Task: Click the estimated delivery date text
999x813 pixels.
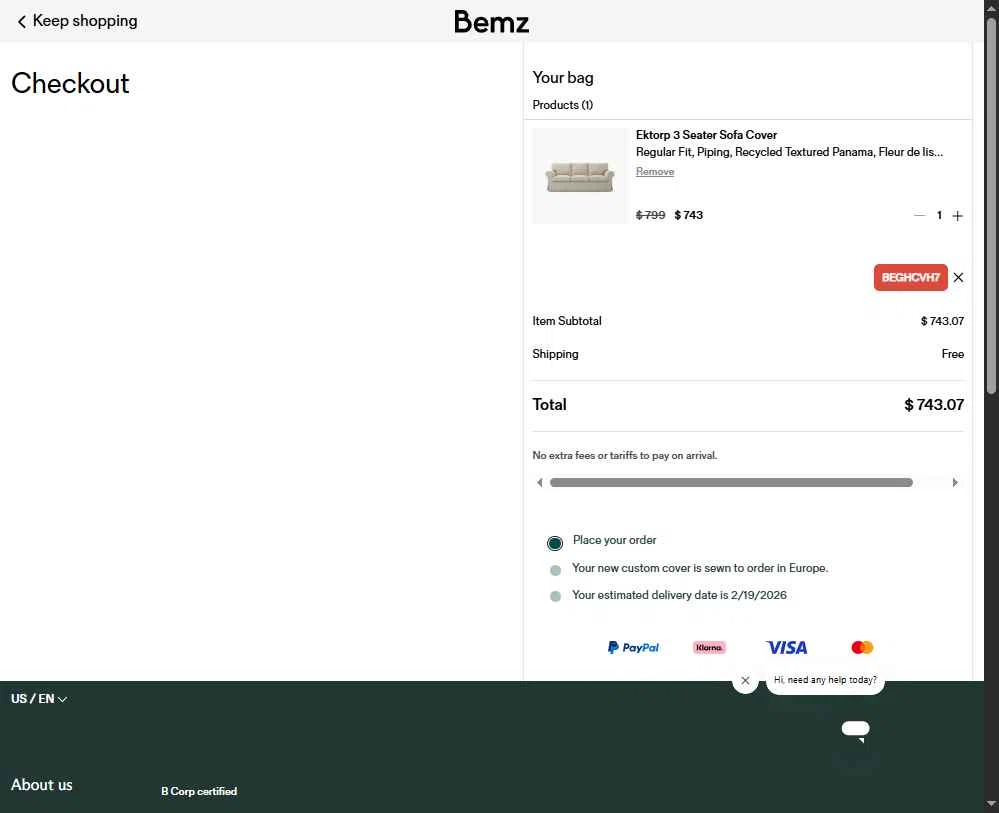Action: pos(679,595)
